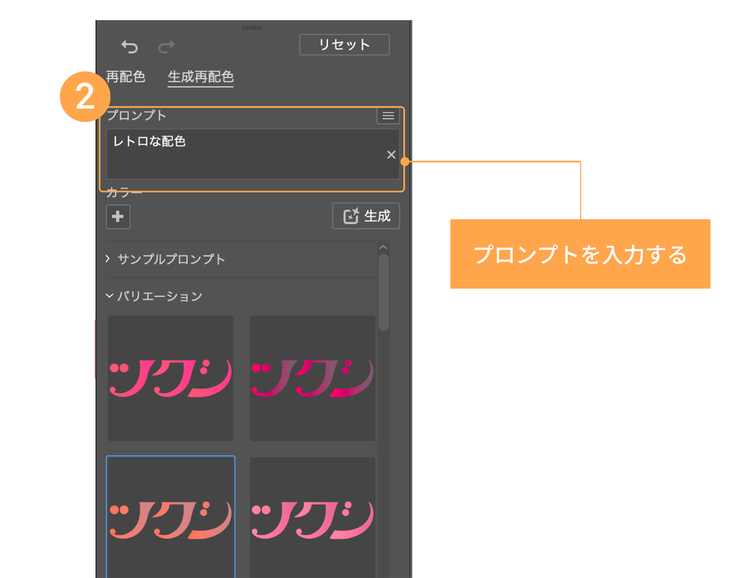750x578 pixels.
Task: Click the redo arrow icon
Action: coord(166,47)
